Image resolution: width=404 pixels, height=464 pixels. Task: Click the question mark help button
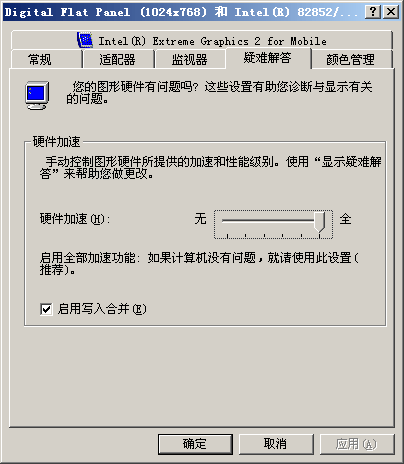373,12
